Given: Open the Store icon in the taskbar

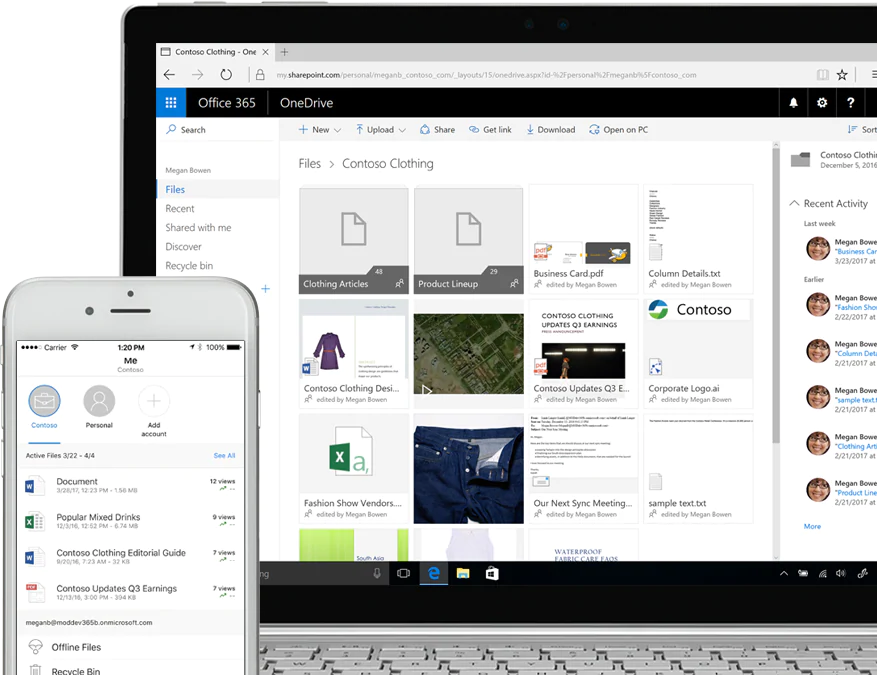Looking at the screenshot, I should pyautogui.click(x=492, y=573).
